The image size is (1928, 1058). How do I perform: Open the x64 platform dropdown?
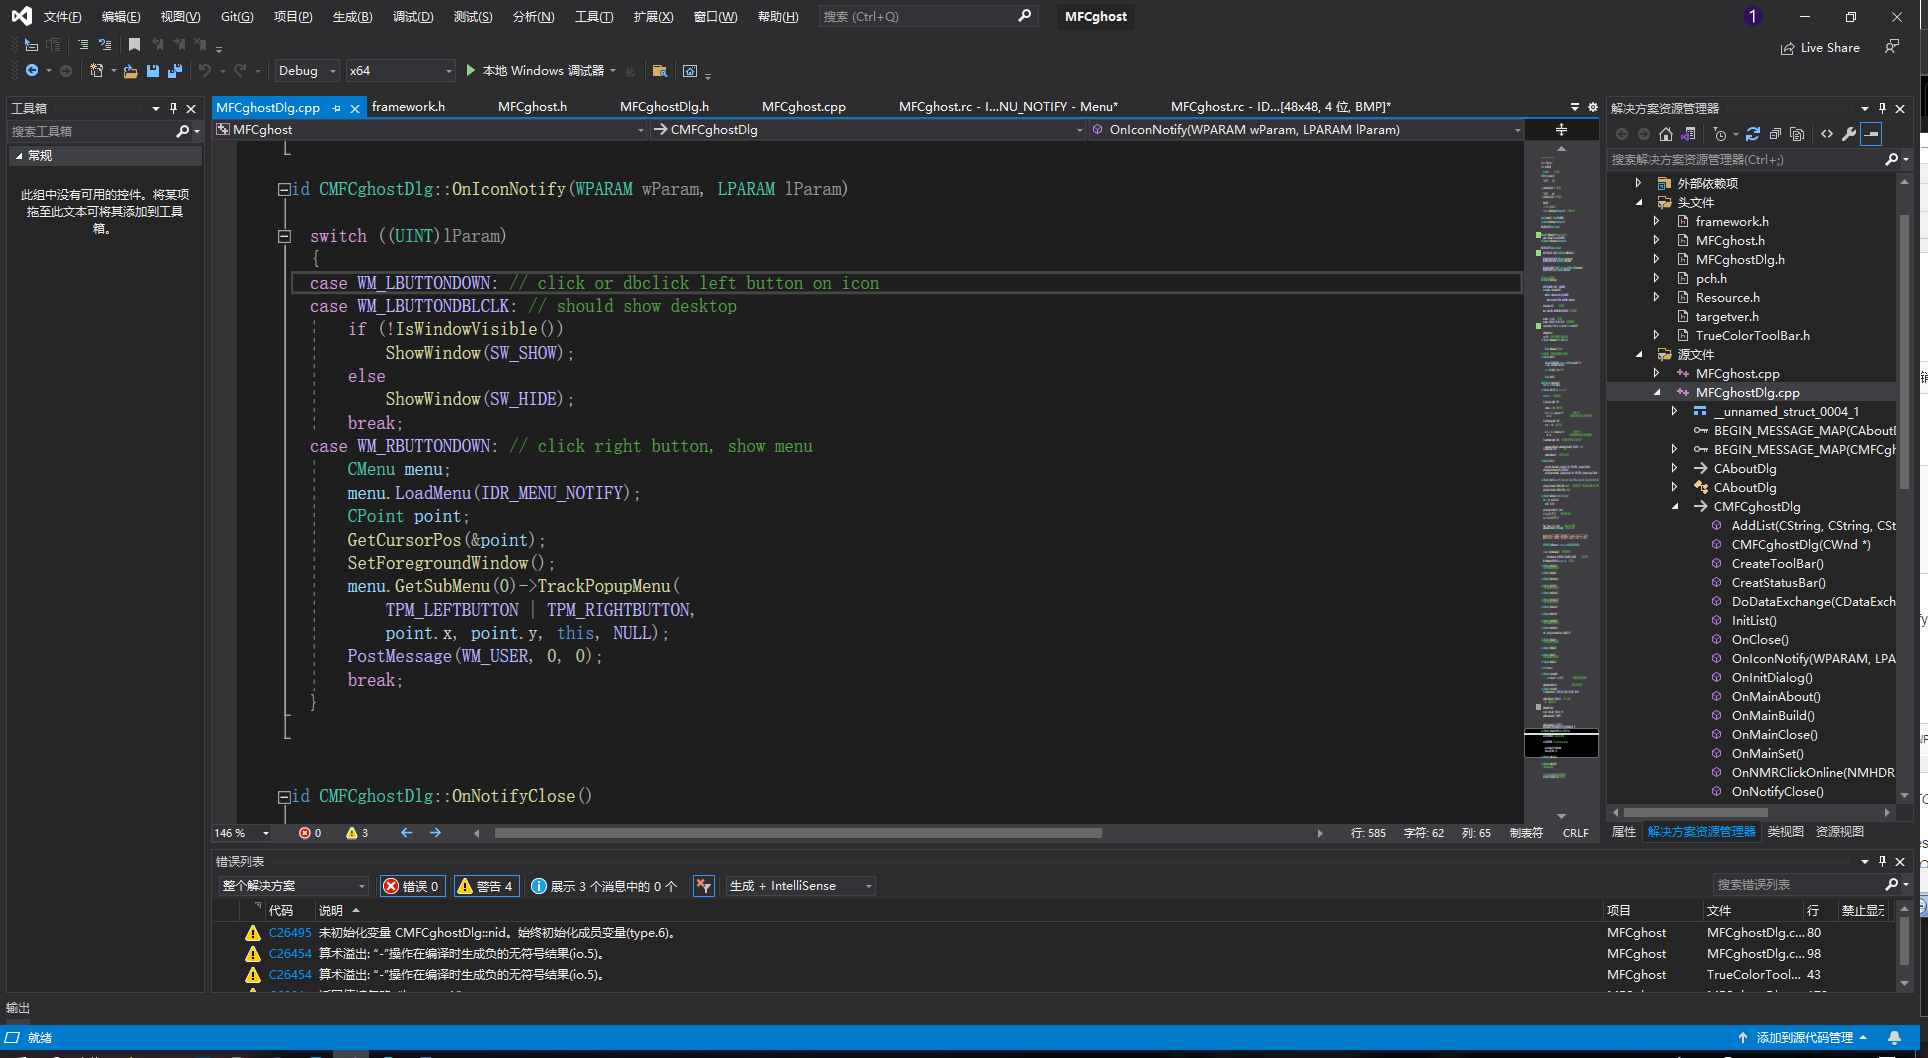coord(400,71)
